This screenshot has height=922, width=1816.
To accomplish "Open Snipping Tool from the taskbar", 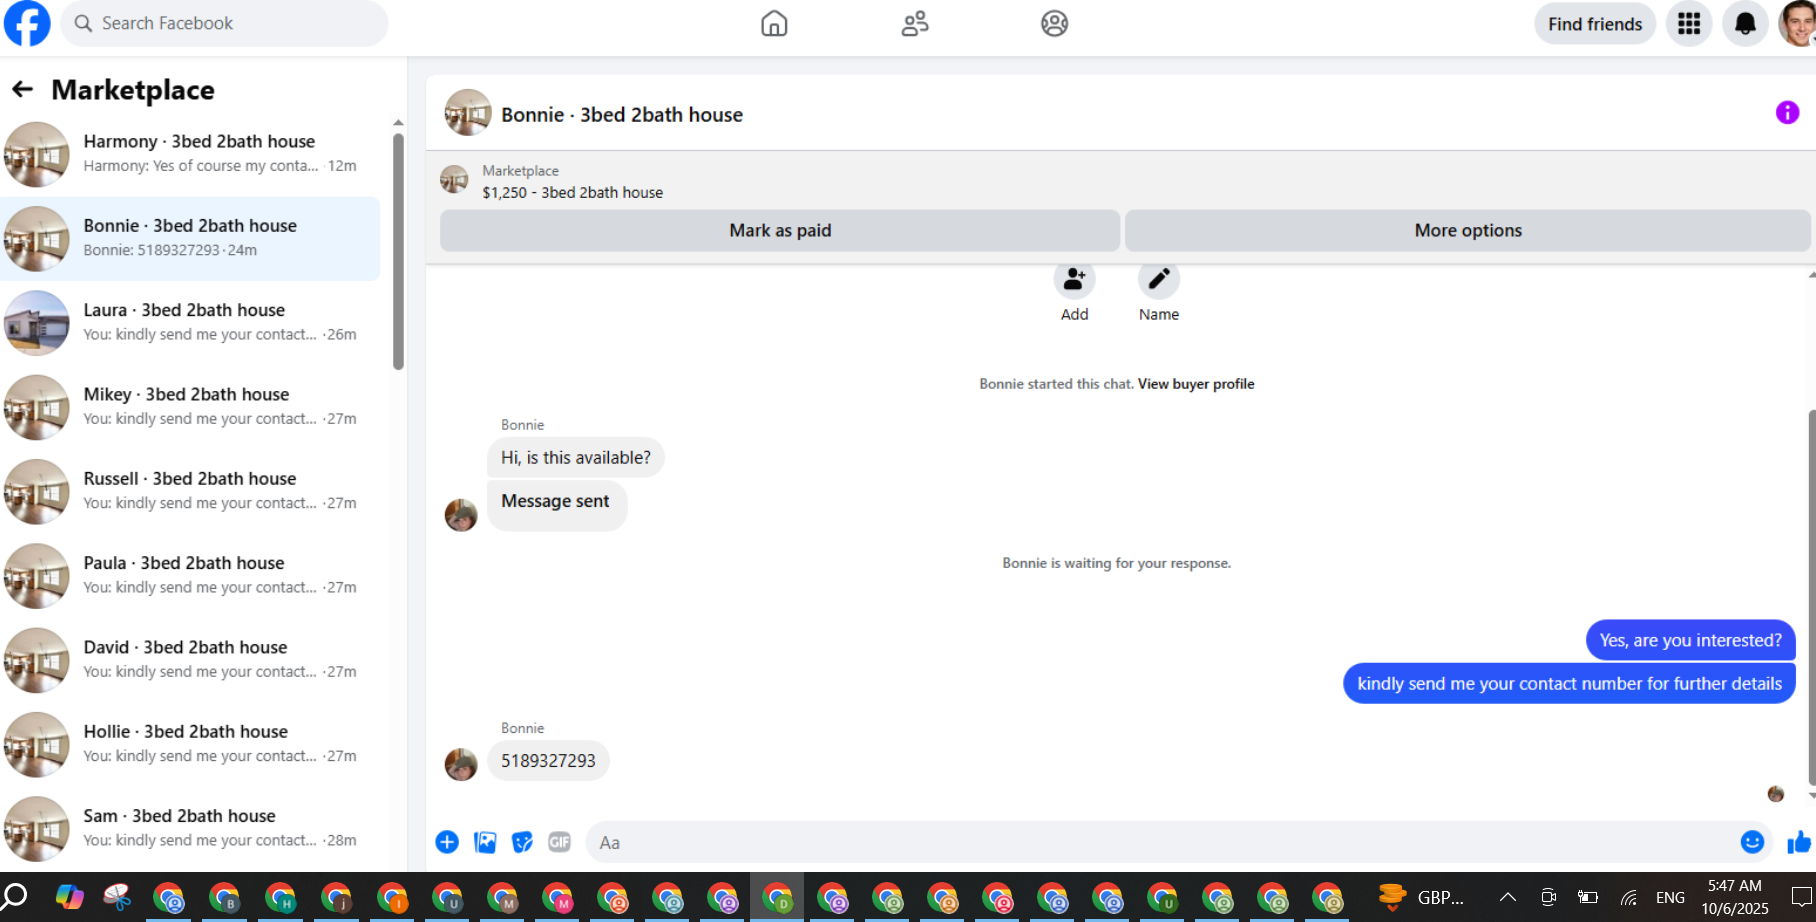I will tap(117, 897).
